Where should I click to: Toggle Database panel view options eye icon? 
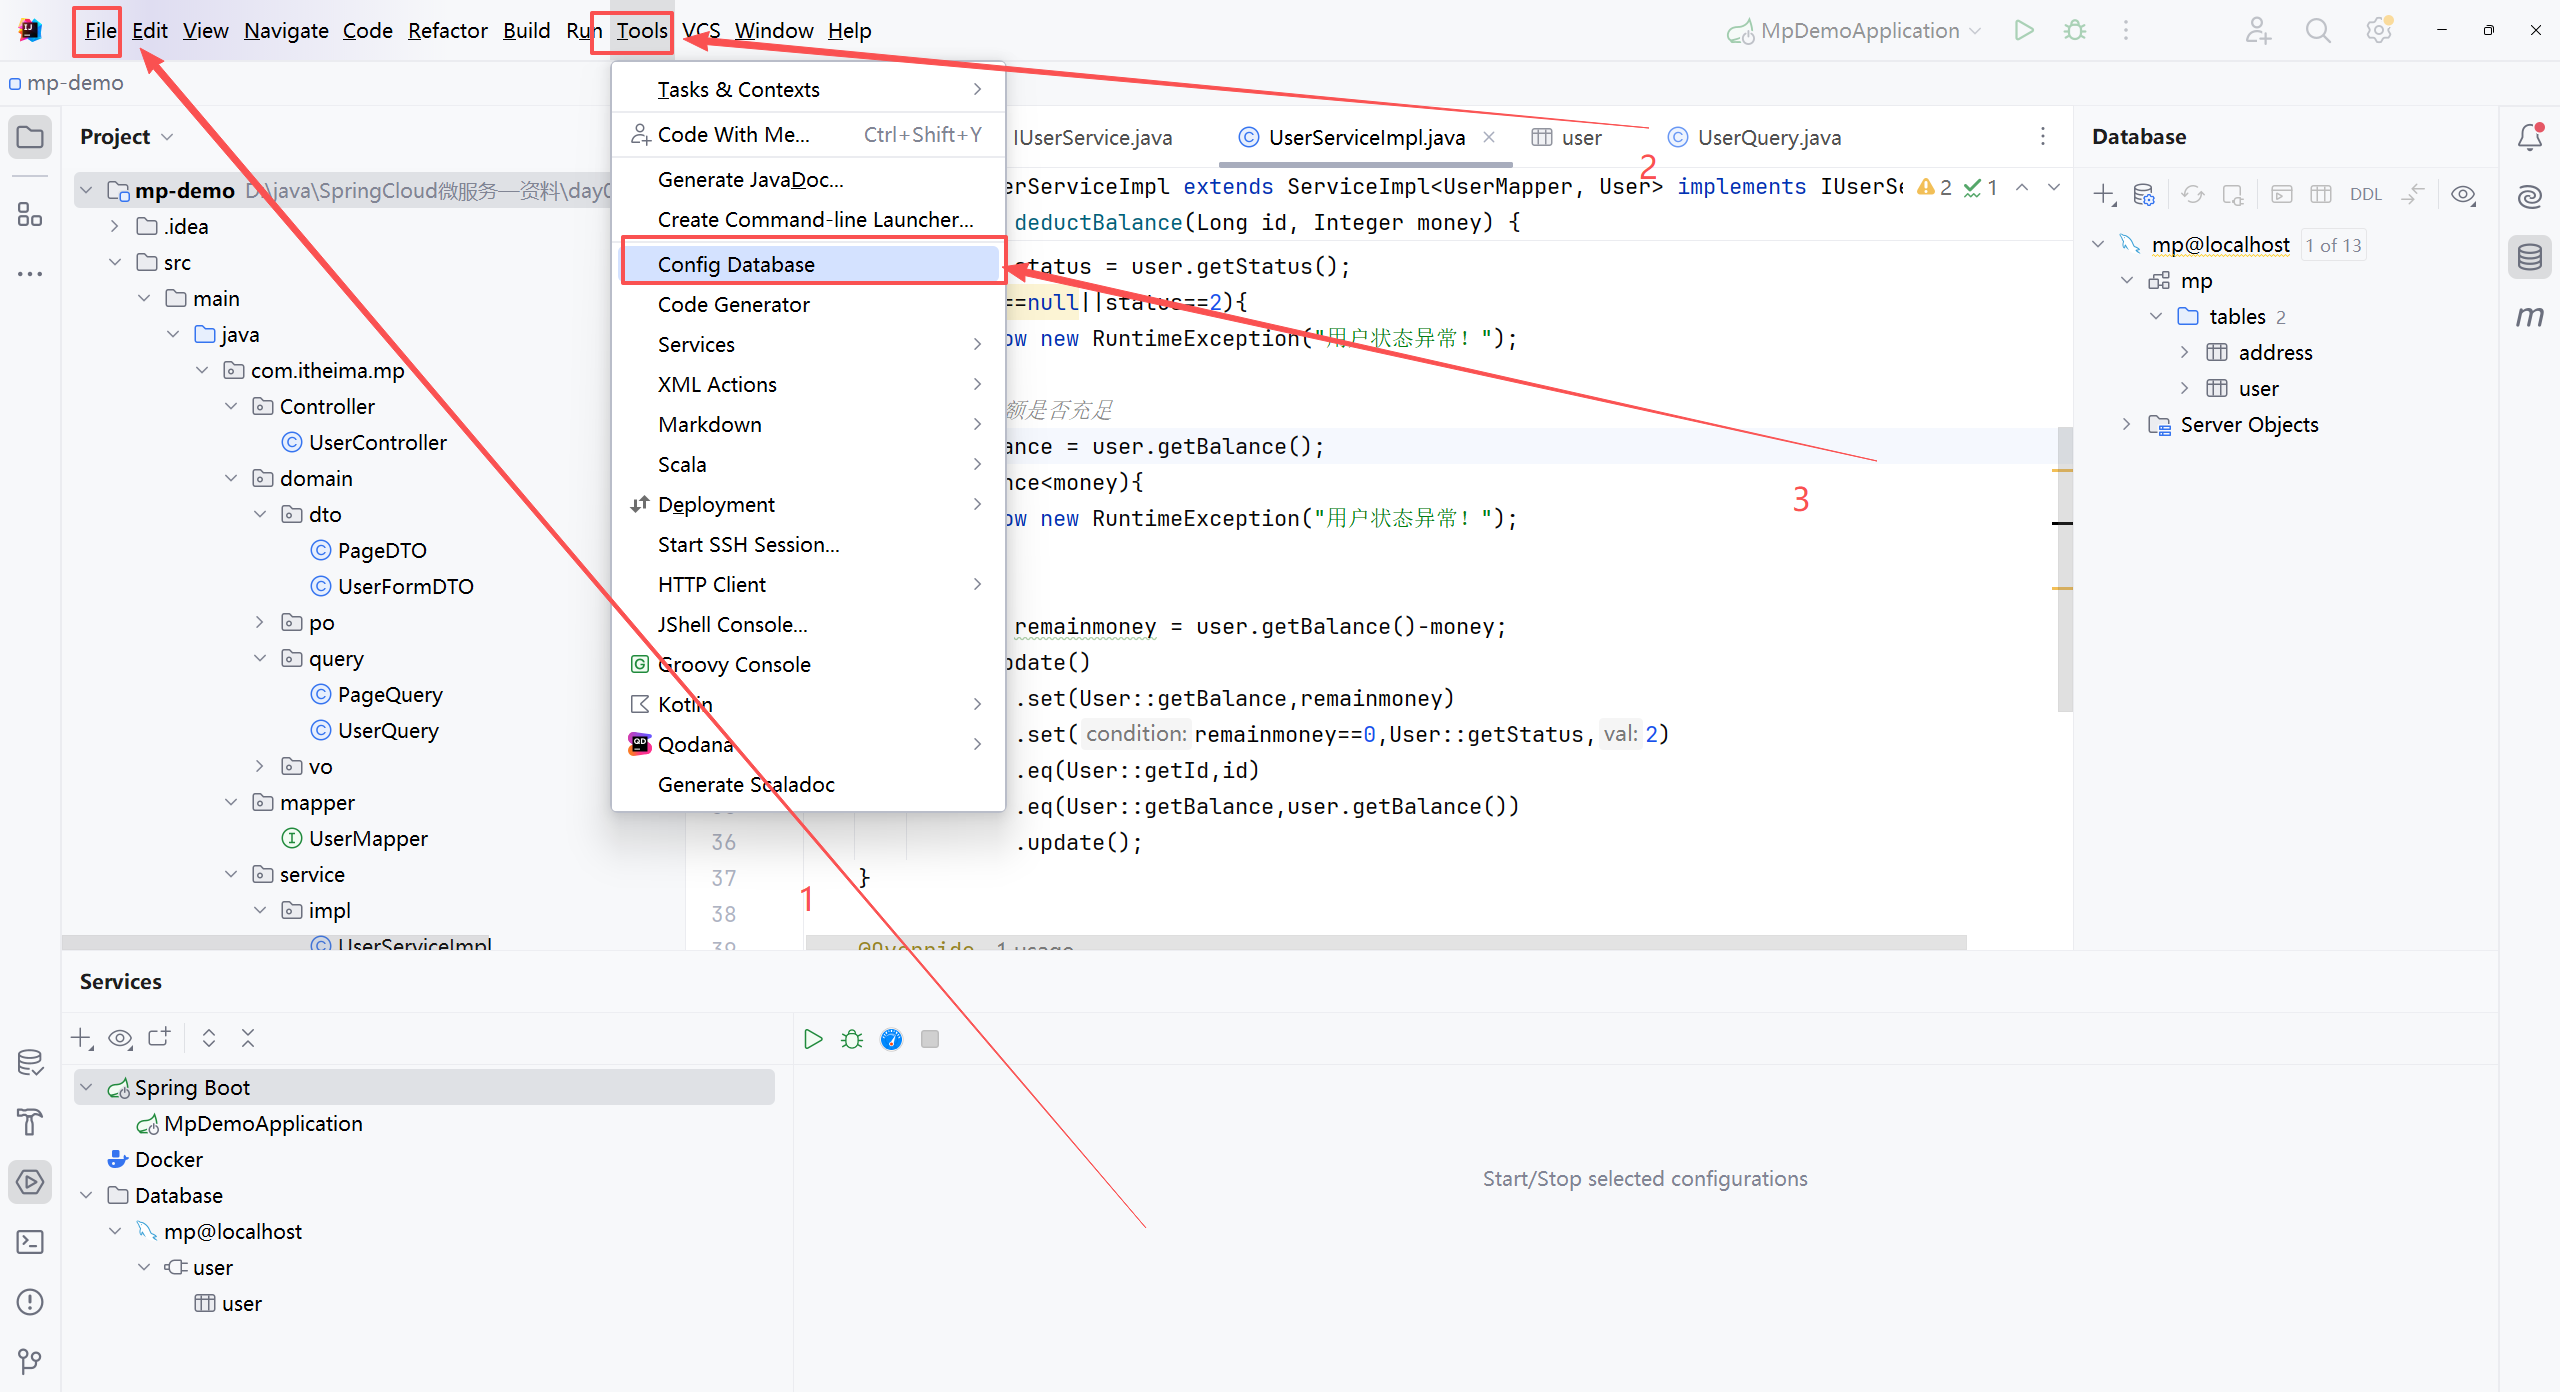click(x=2463, y=194)
